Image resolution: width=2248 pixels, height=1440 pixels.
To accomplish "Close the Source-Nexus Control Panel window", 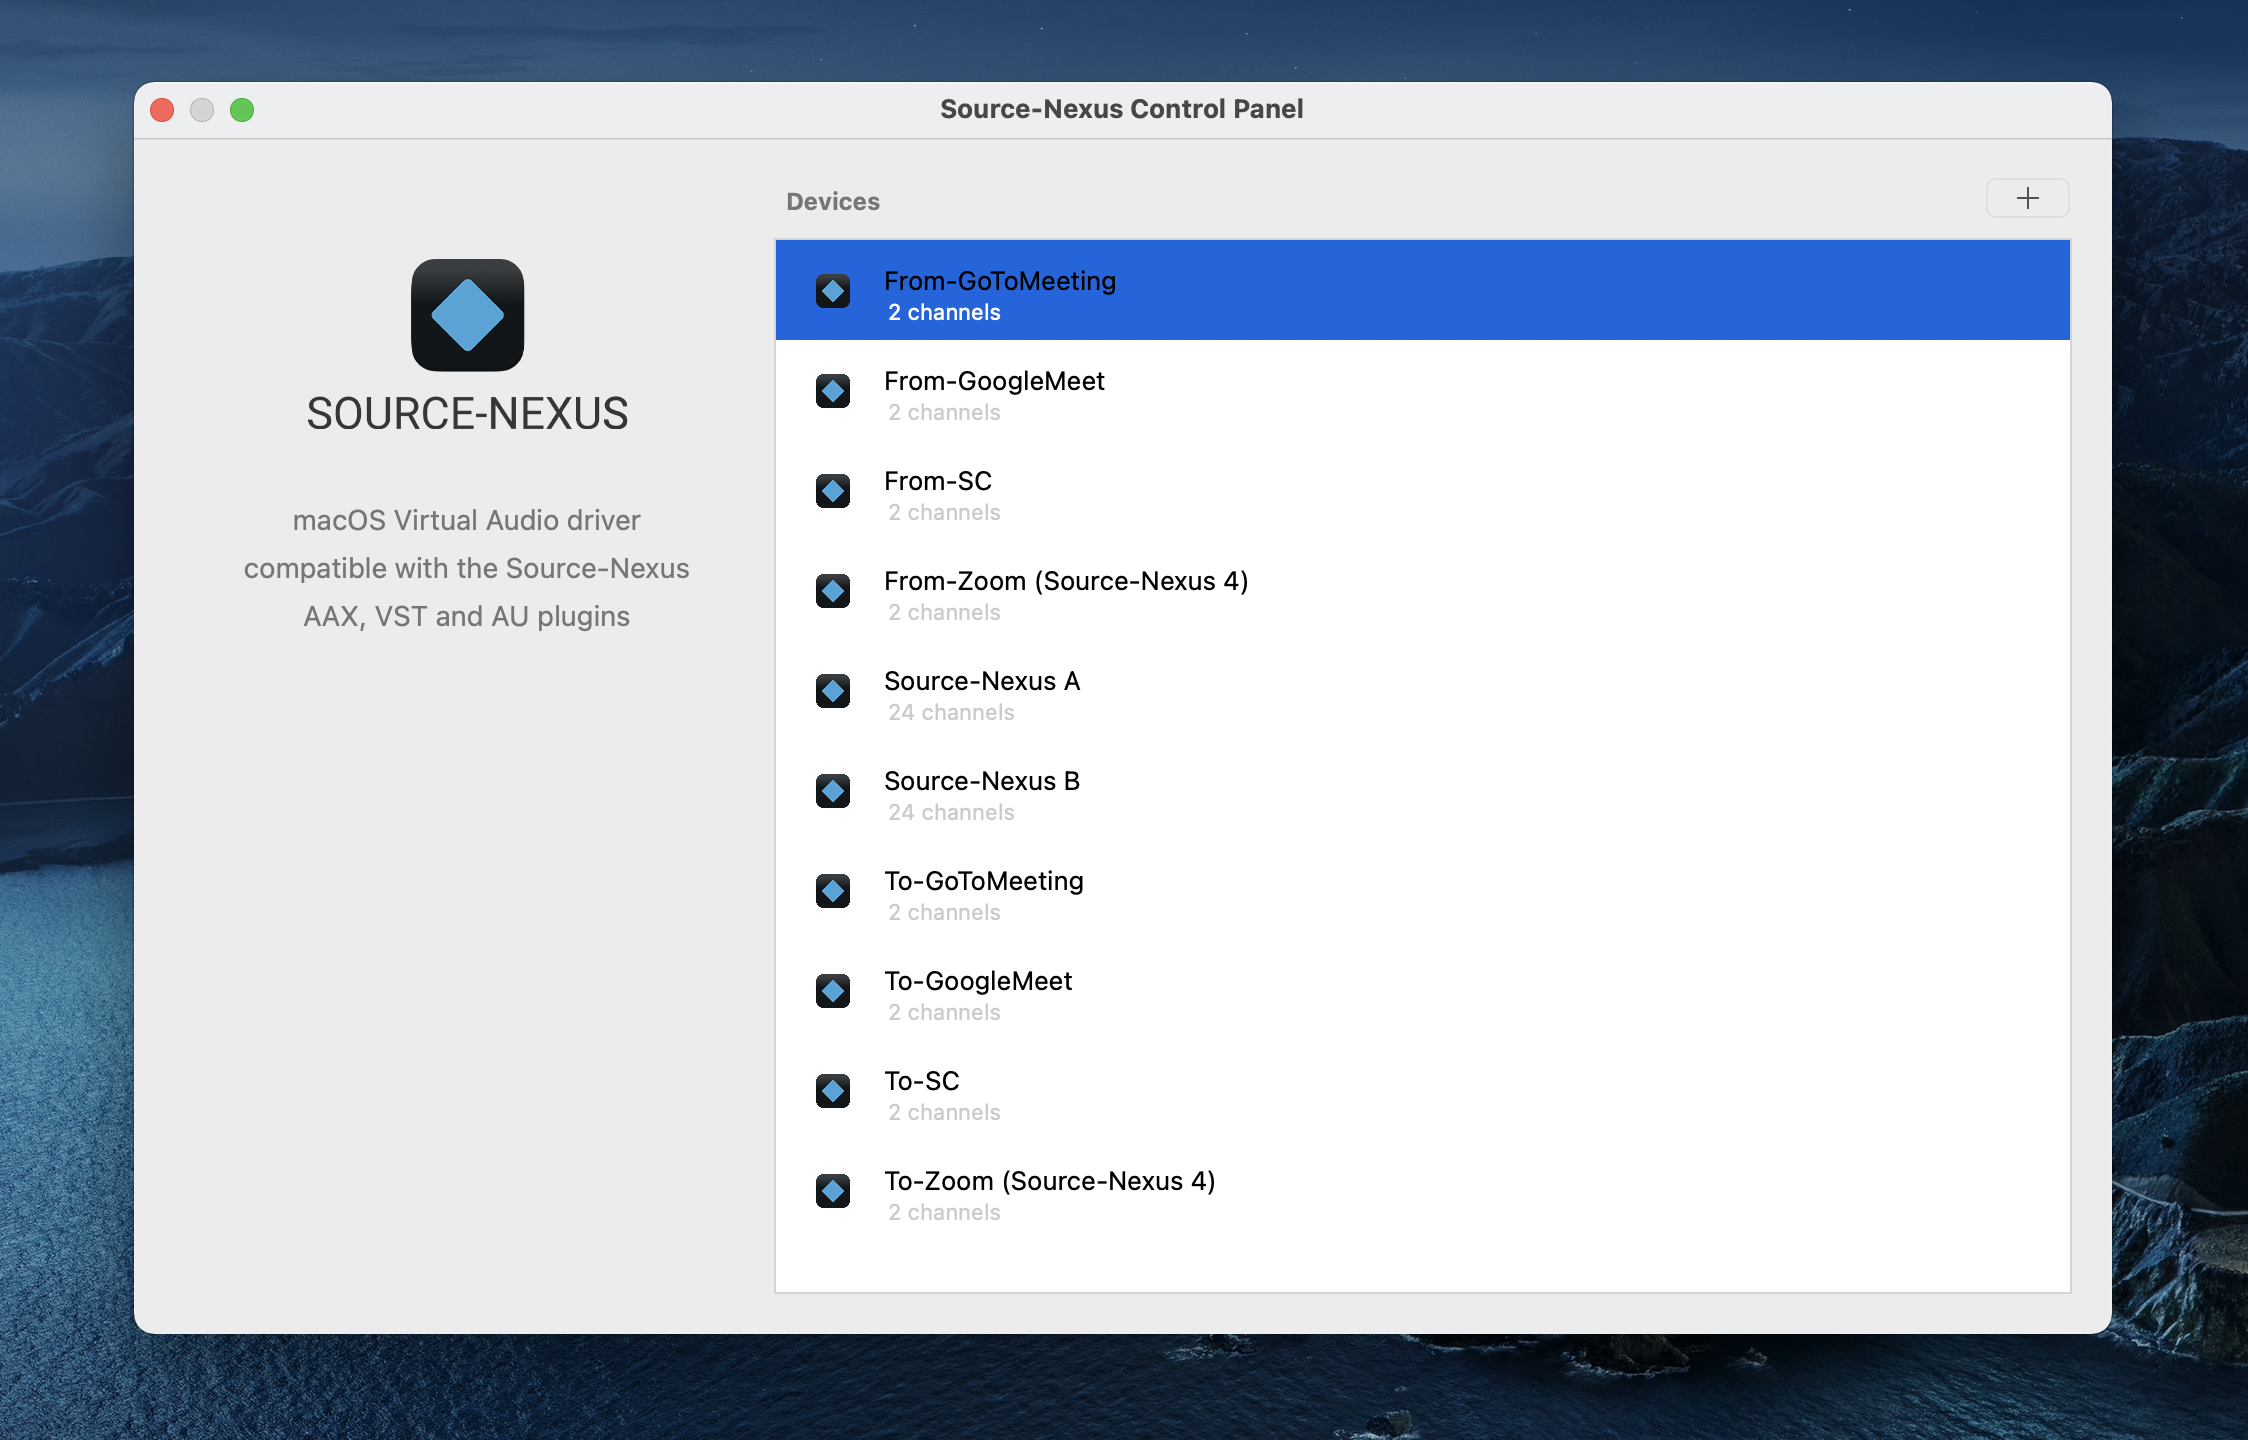I will click(162, 110).
